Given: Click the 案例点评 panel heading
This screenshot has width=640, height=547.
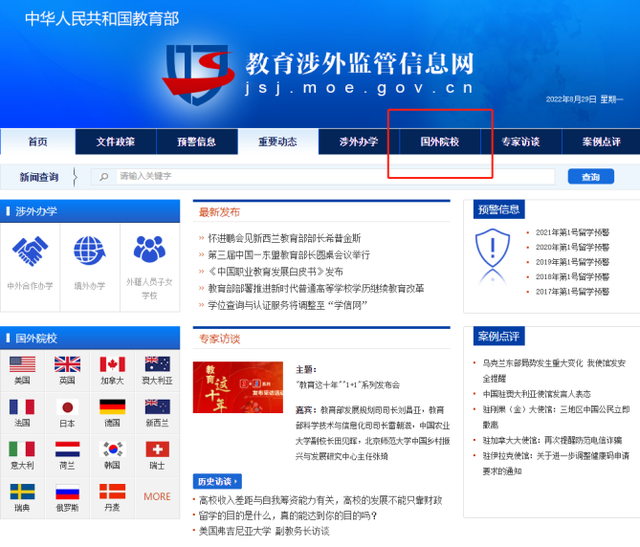Looking at the screenshot, I should [499, 336].
